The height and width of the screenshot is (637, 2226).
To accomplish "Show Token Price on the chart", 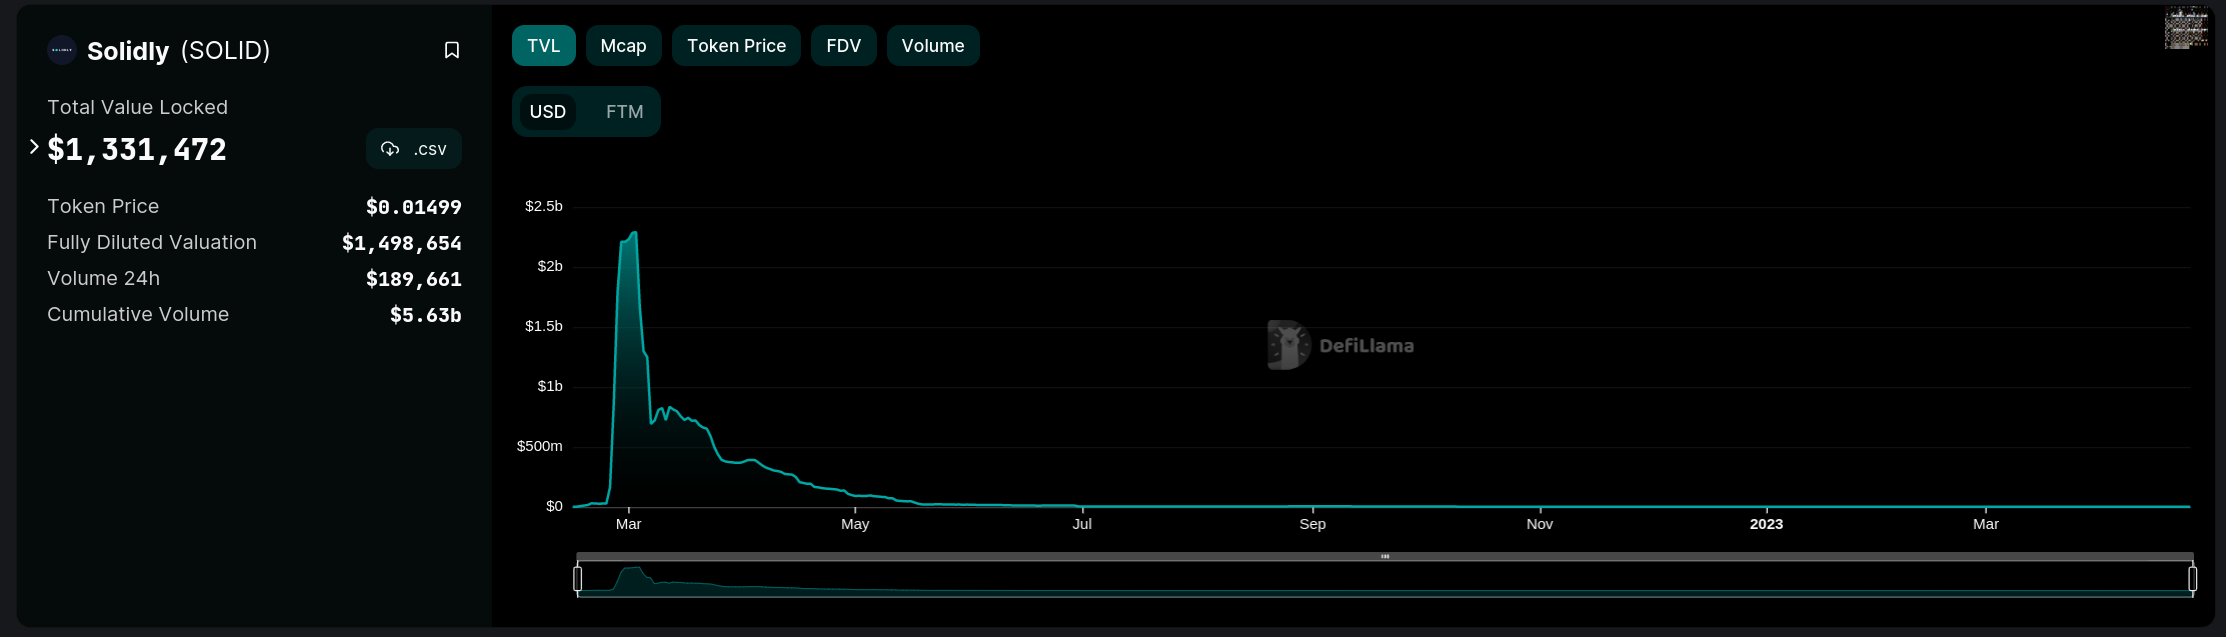I will pos(736,46).
